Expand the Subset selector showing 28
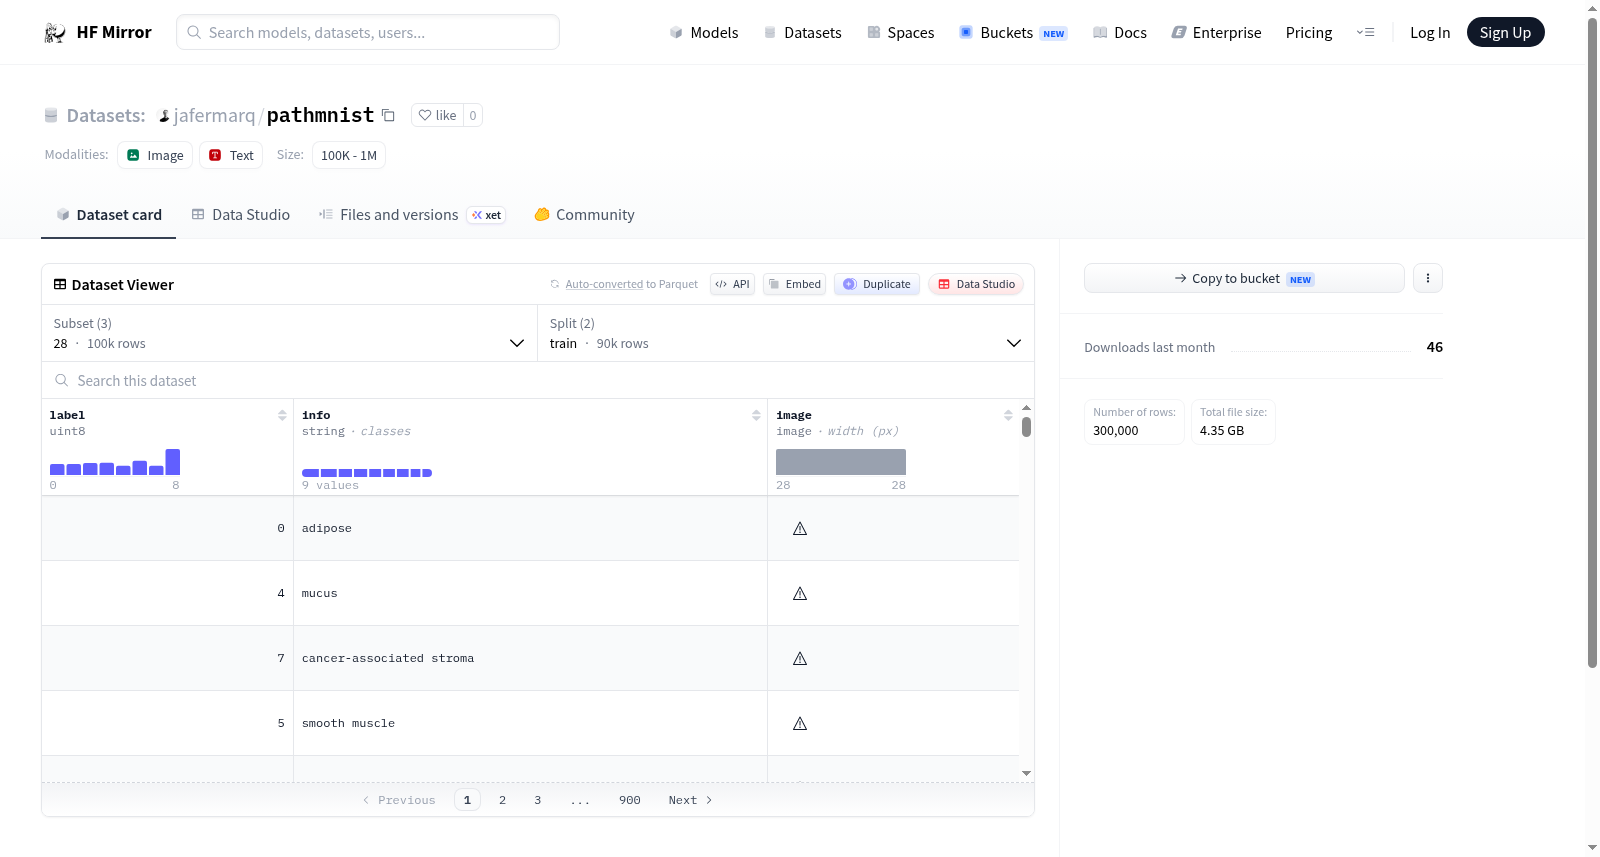 [x=289, y=333]
